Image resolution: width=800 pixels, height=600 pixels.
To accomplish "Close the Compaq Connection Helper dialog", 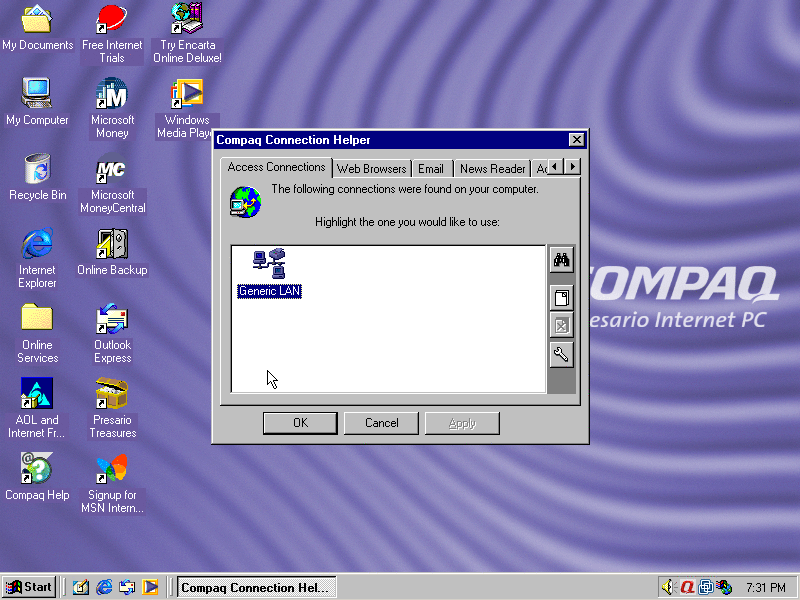I will pyautogui.click(x=576, y=140).
